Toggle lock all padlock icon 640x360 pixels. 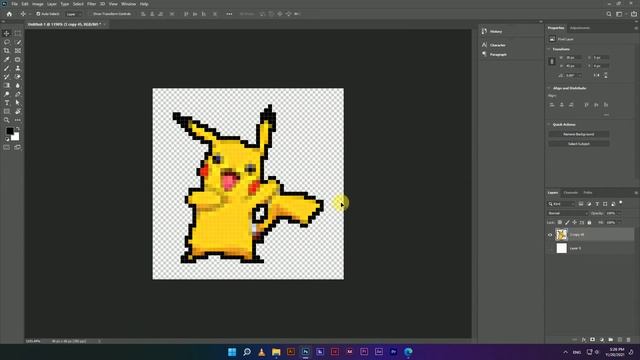pyautogui.click(x=589, y=222)
